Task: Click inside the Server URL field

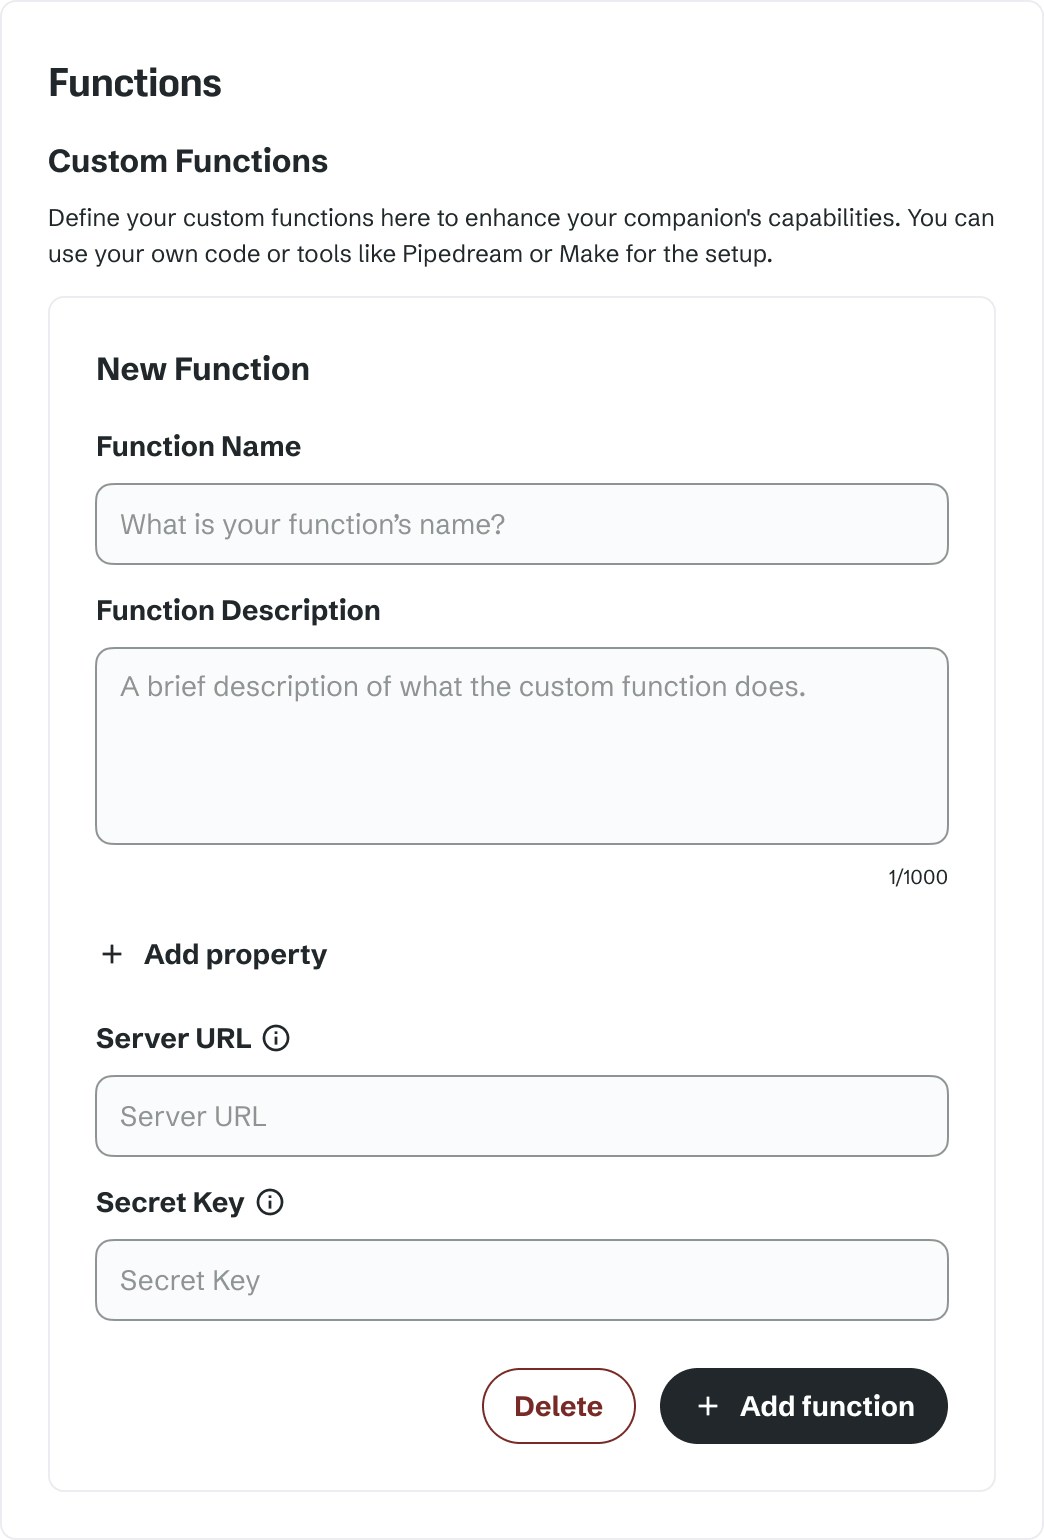Action: point(521,1116)
